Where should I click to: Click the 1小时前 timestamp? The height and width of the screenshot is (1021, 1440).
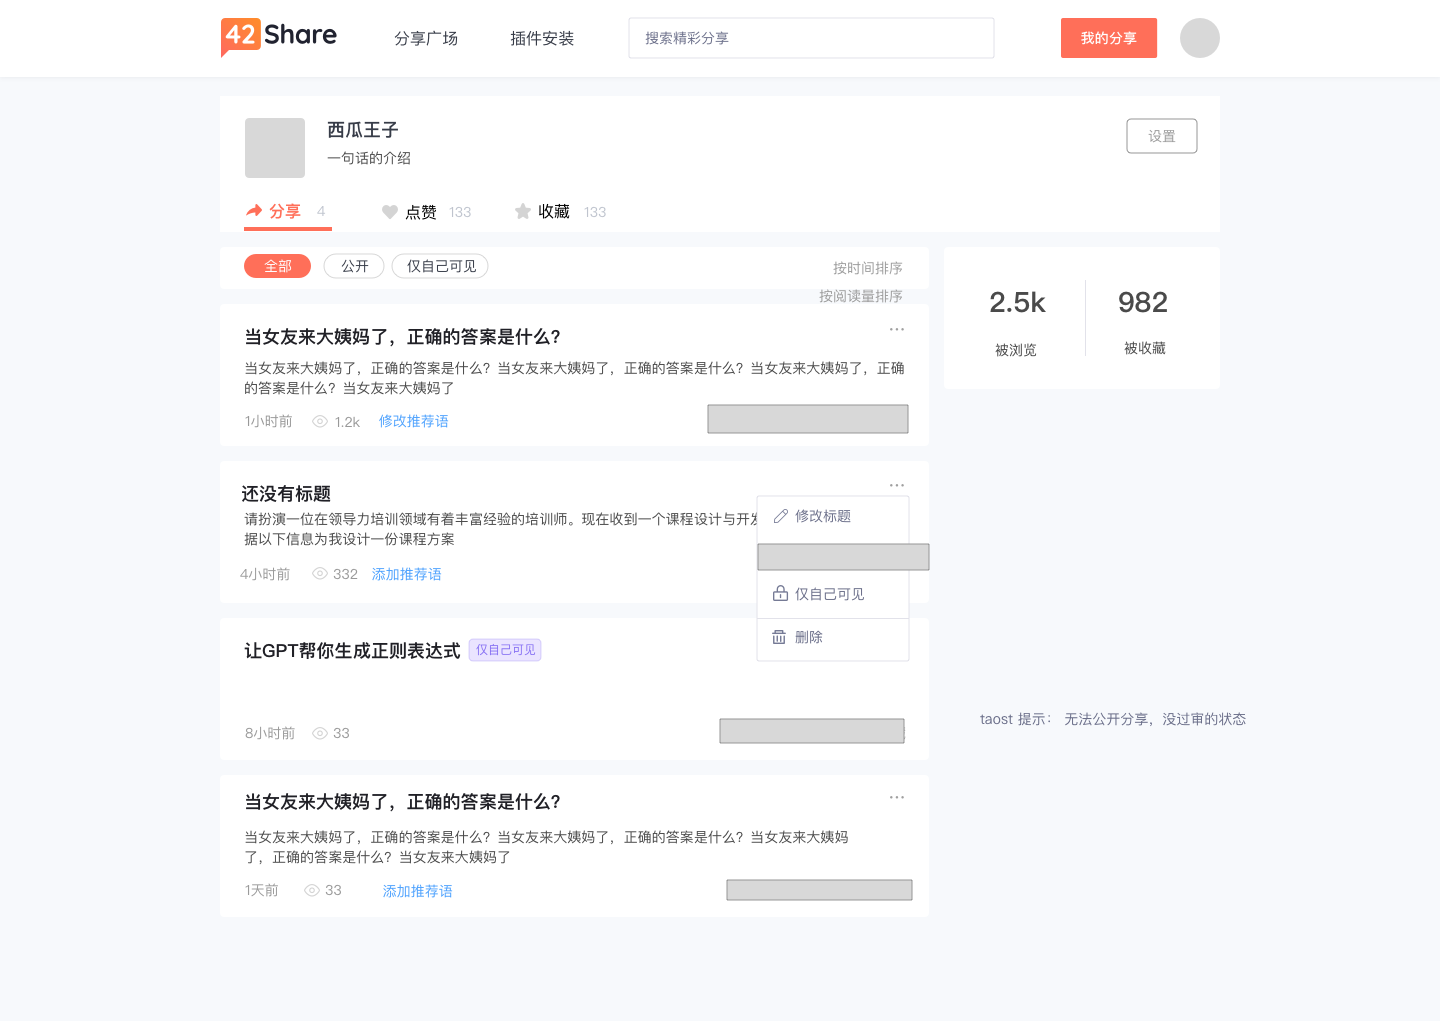[269, 422]
